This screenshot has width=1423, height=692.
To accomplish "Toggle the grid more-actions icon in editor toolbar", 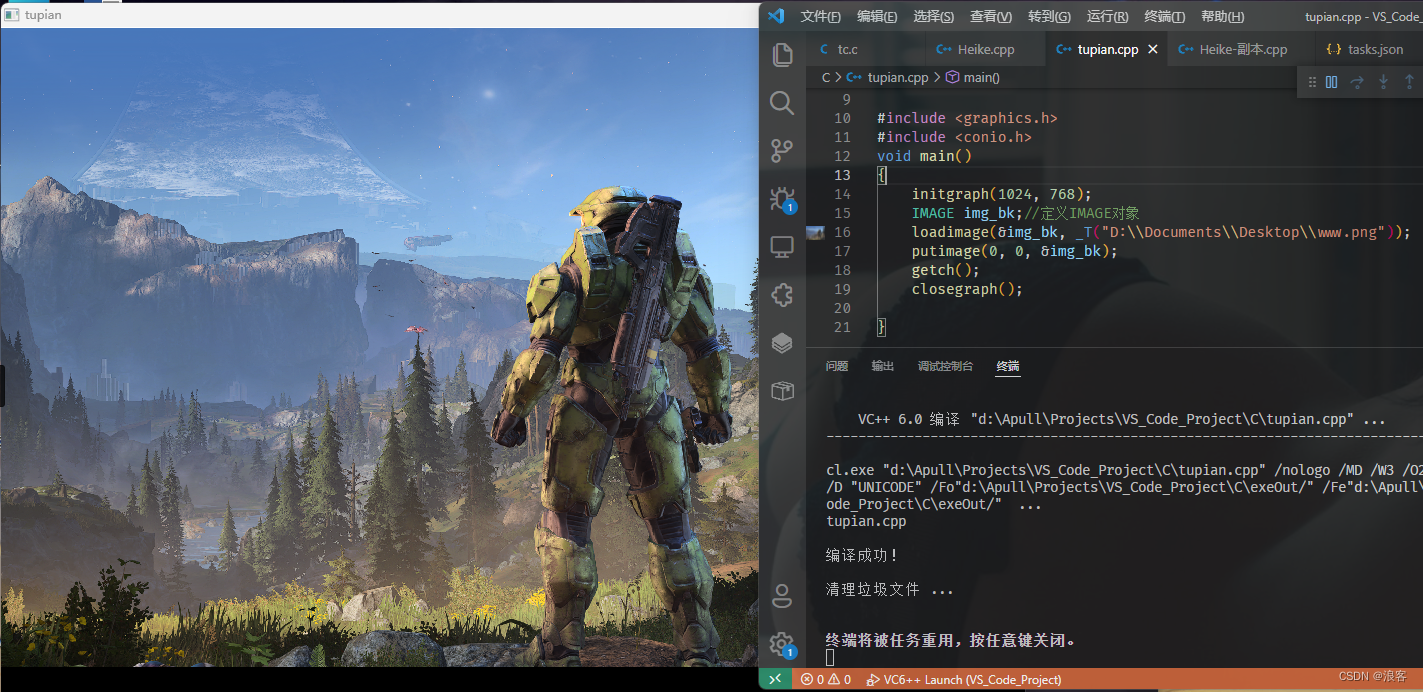I will point(1313,82).
